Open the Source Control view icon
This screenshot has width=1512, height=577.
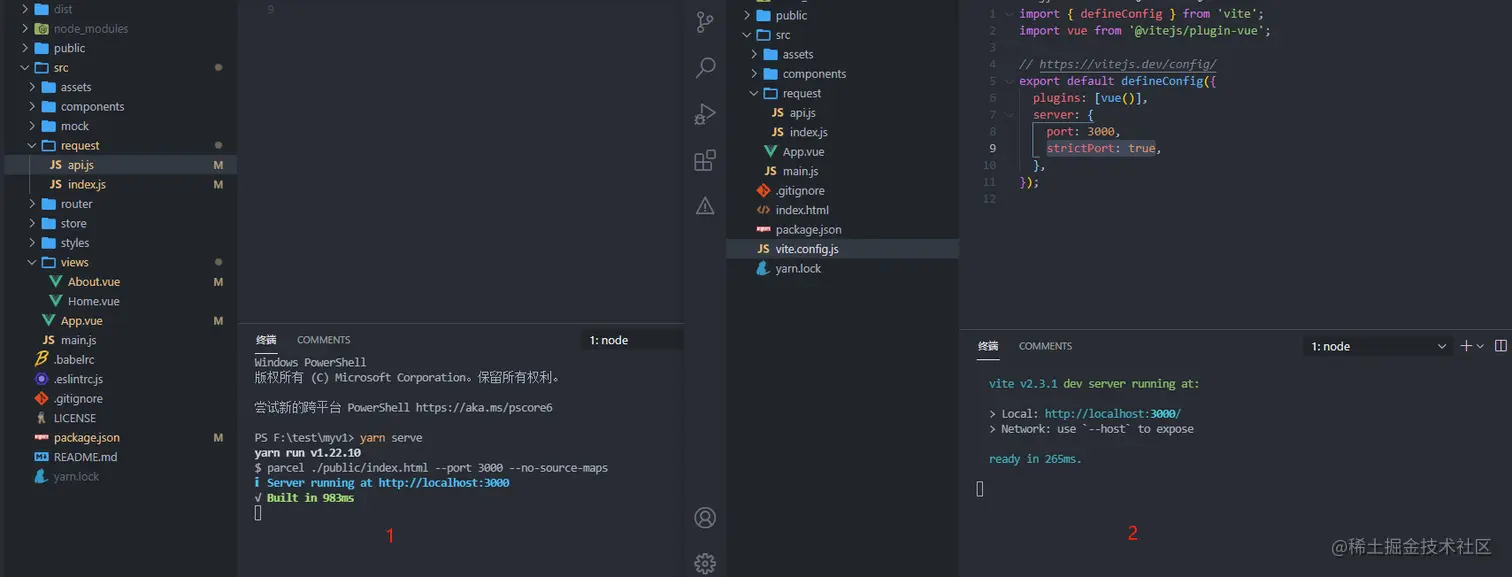(705, 21)
